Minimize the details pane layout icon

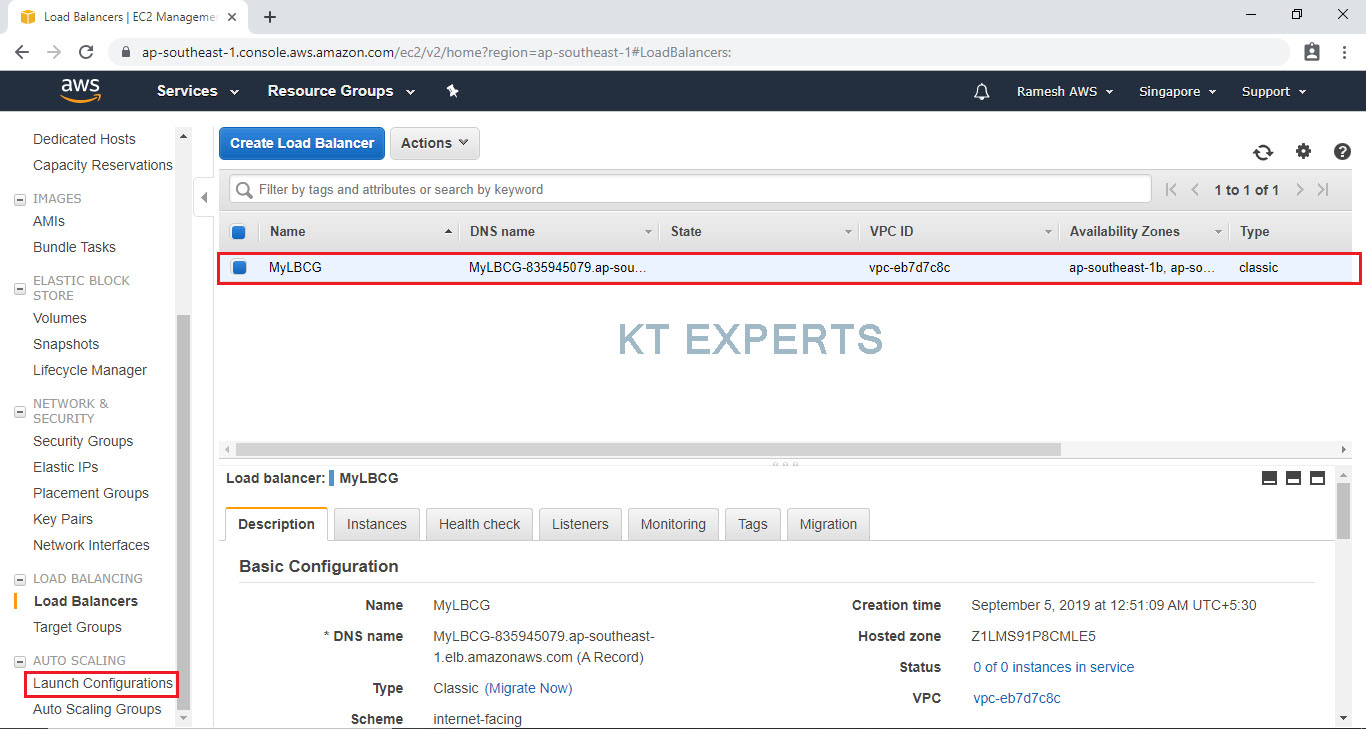click(x=1269, y=478)
